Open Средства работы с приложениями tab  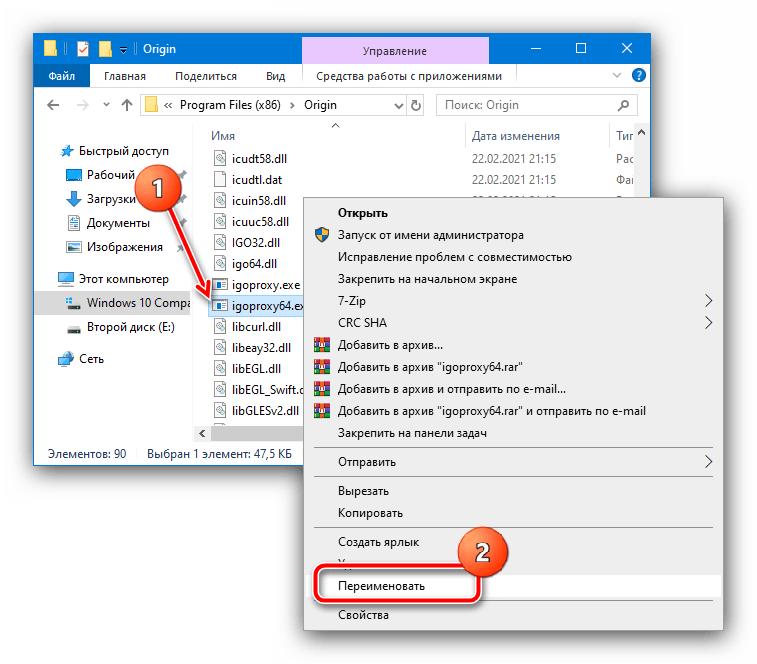[409, 76]
